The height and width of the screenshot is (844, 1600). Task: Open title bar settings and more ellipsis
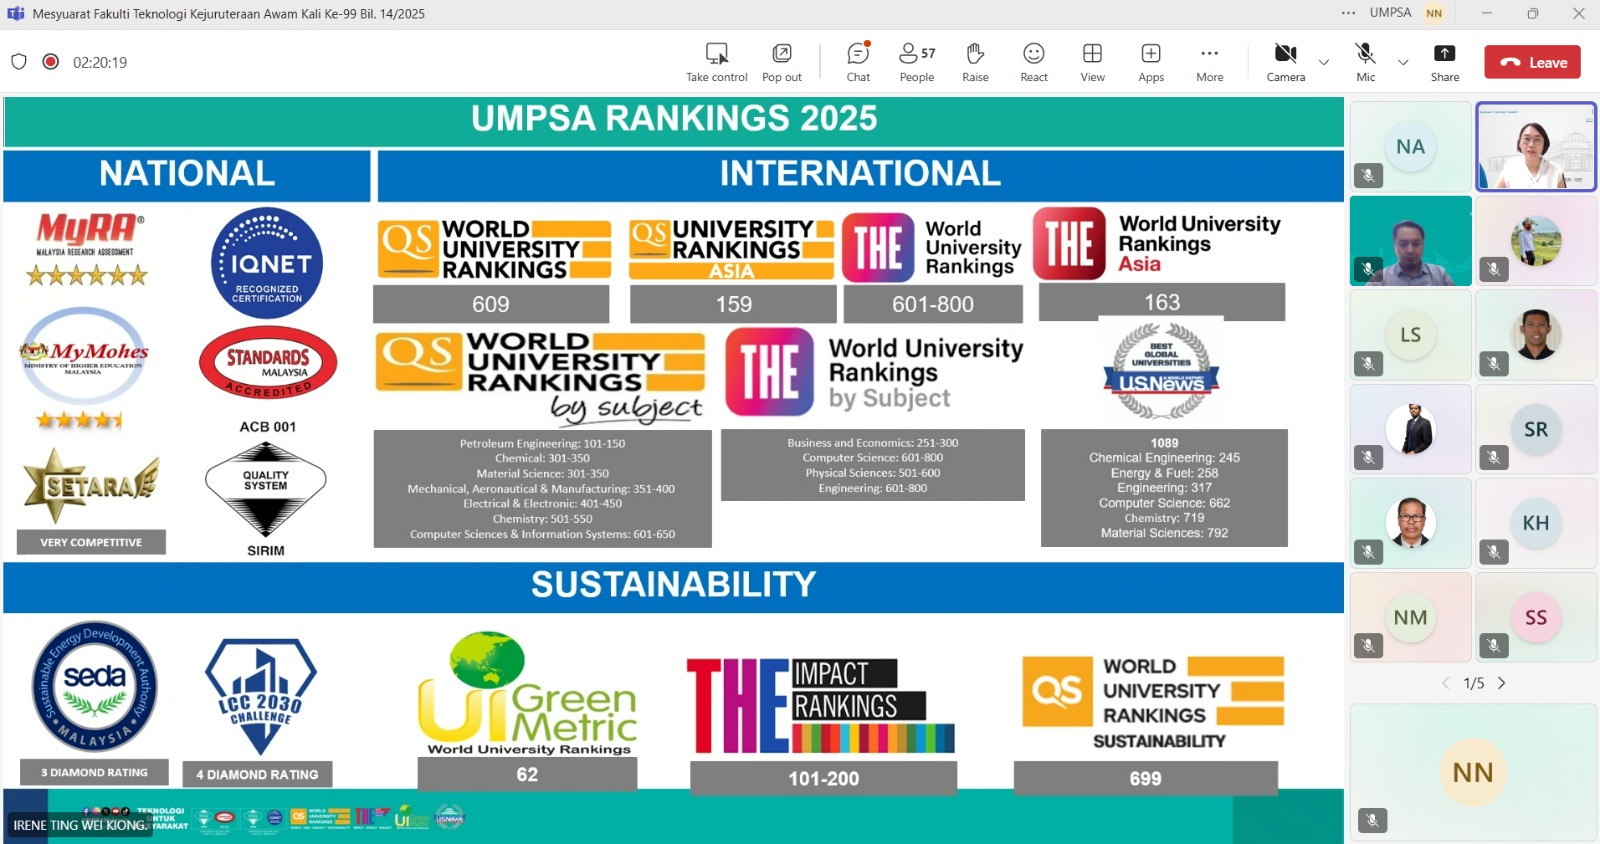tap(1348, 13)
